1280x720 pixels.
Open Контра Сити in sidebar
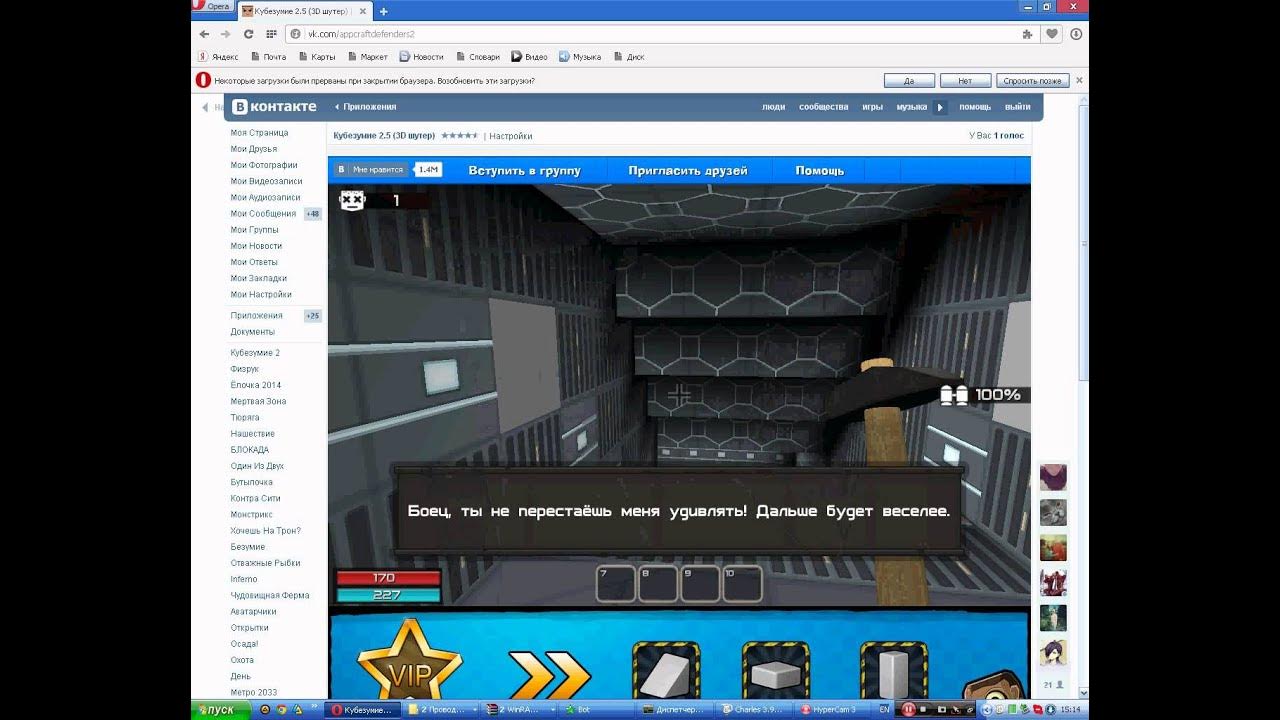255,498
